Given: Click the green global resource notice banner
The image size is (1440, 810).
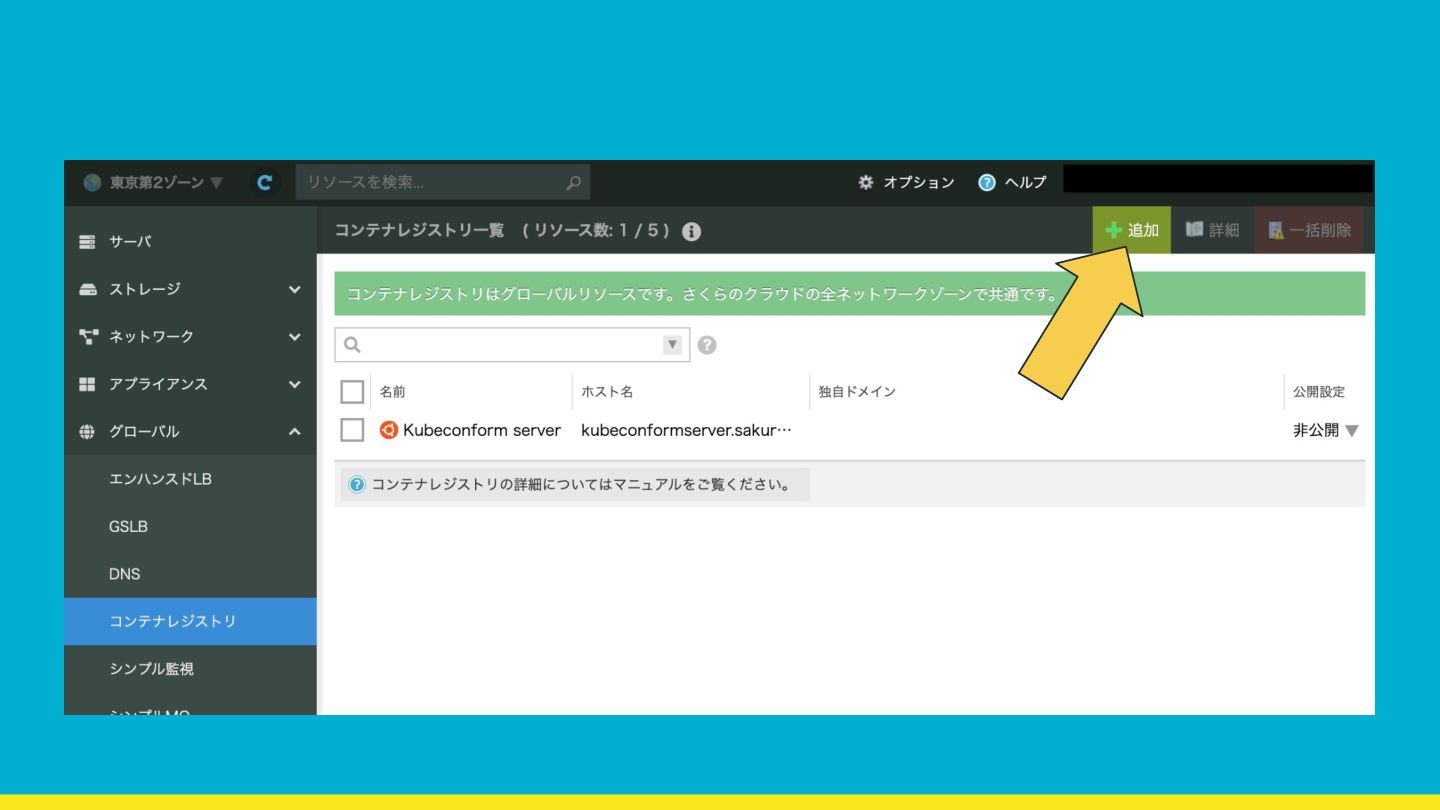Looking at the screenshot, I should pyautogui.click(x=850, y=294).
